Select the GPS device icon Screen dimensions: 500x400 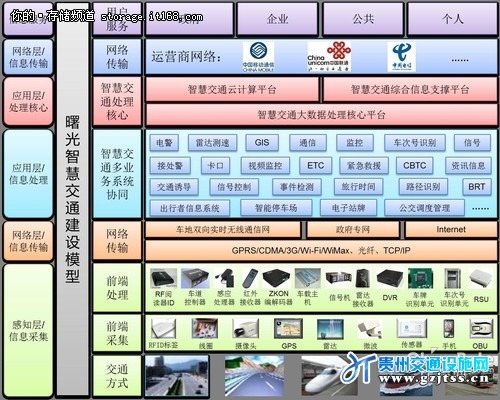288,329
